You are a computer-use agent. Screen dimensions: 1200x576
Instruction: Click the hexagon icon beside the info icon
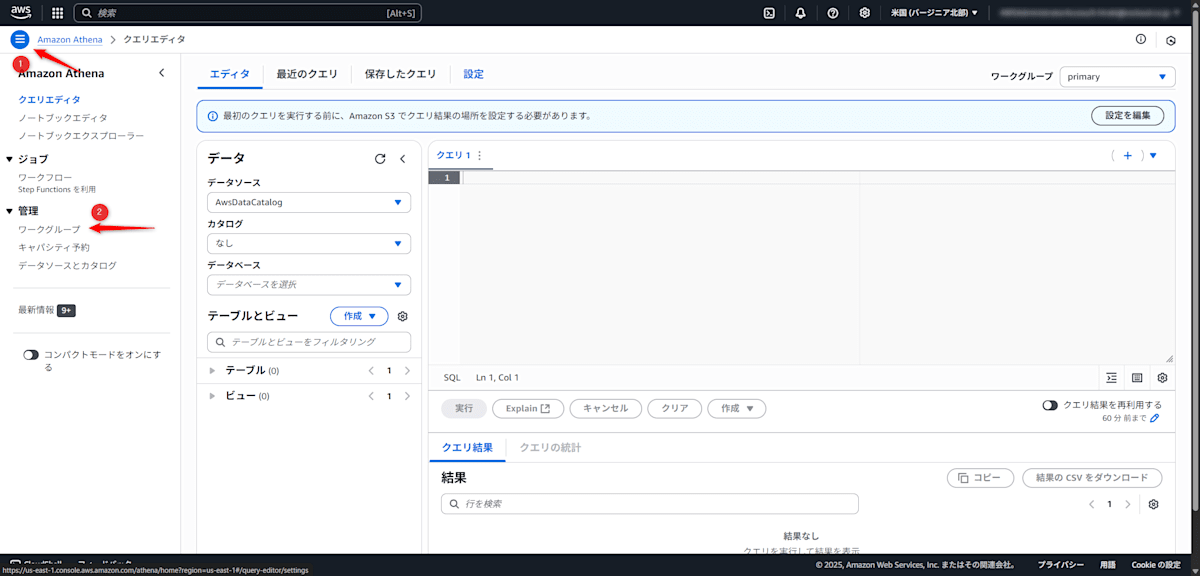click(x=1171, y=40)
